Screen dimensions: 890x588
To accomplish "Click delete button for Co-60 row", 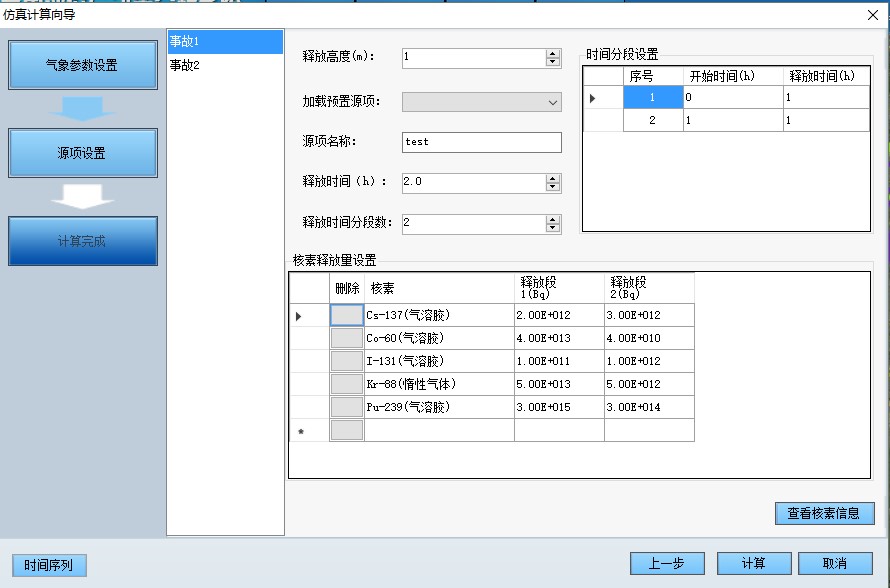I will tap(347, 338).
